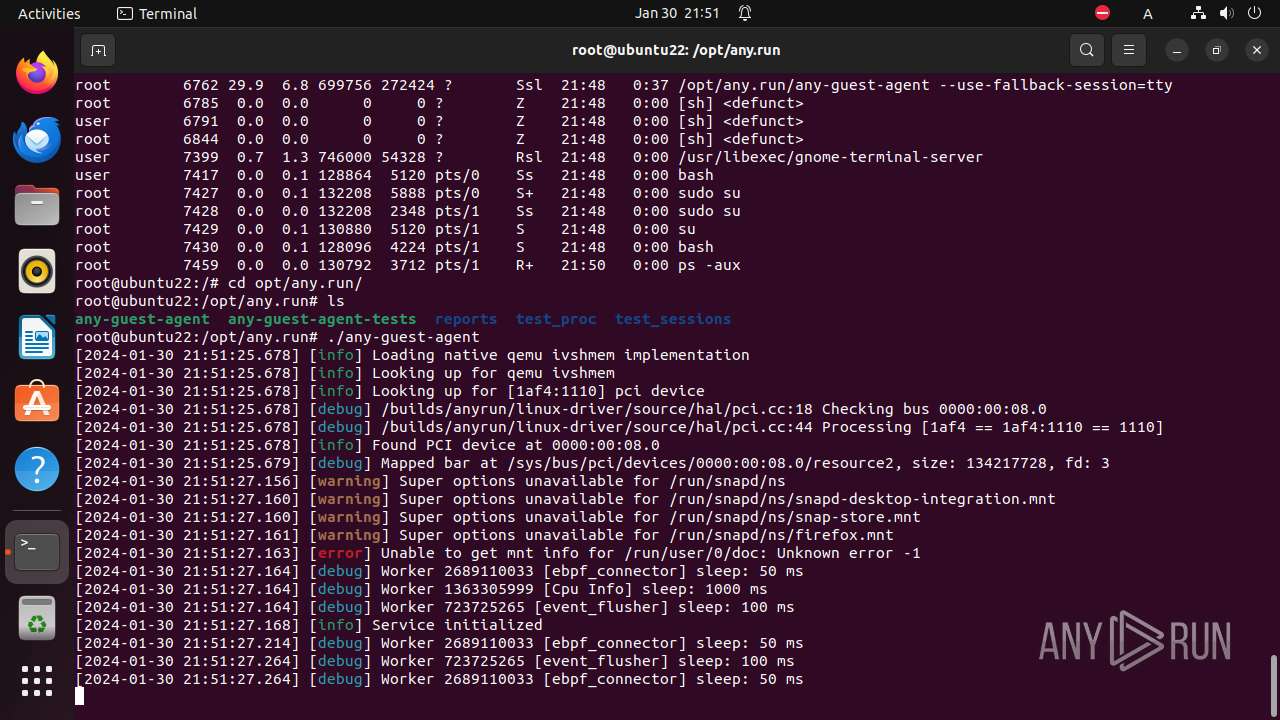Image resolution: width=1280 pixels, height=720 pixels.
Task: Click the notification bell icon in top bar
Action: coord(745,13)
